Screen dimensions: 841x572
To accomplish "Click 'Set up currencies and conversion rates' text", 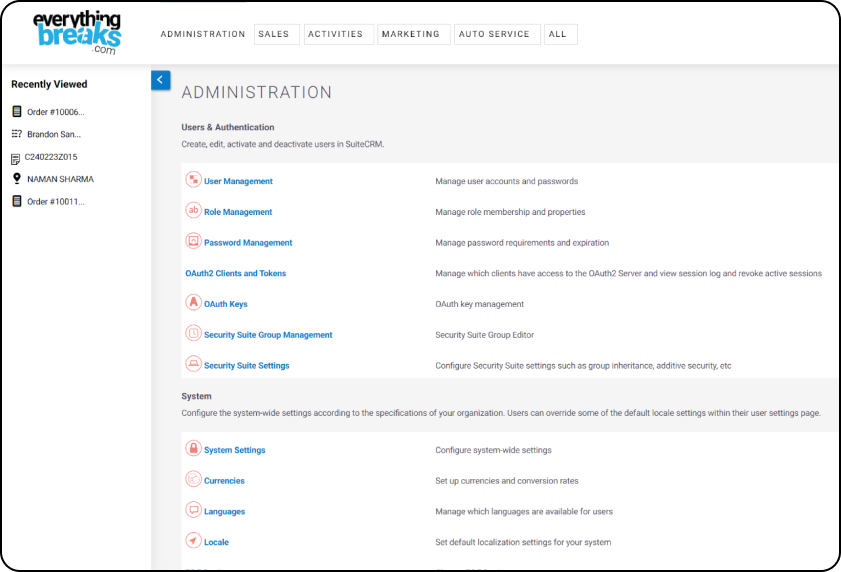I will pos(506,481).
